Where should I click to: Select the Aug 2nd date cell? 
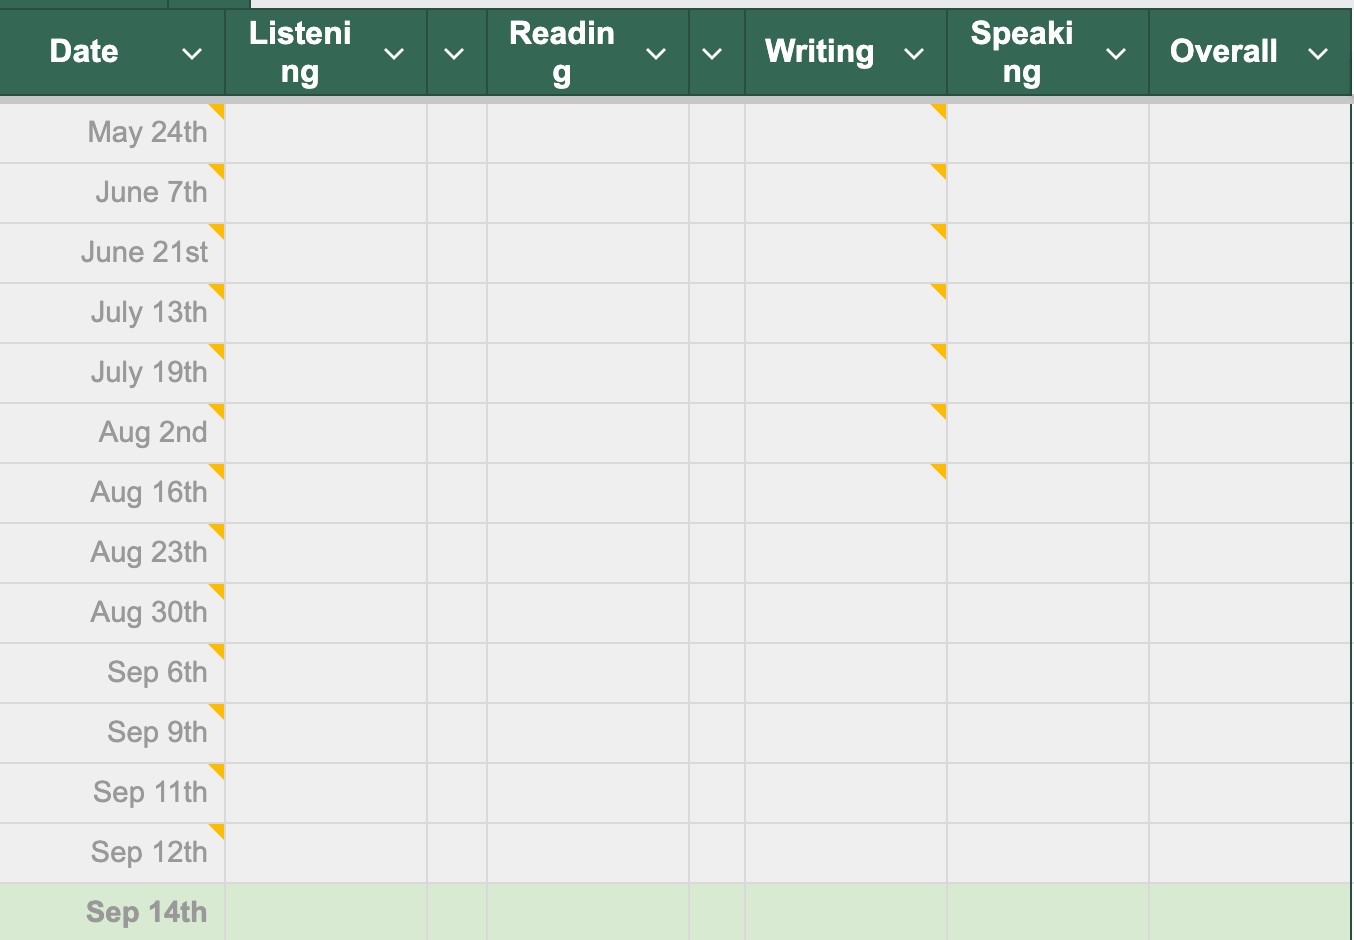[x=112, y=433]
